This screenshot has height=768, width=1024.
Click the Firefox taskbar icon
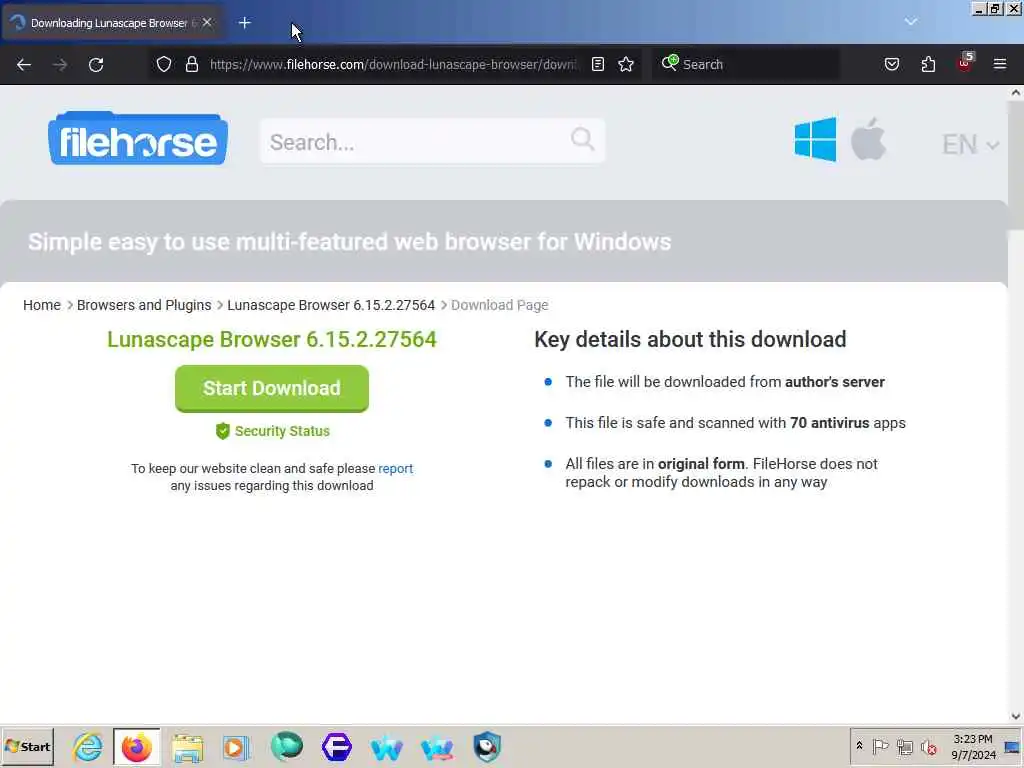pyautogui.click(x=136, y=747)
